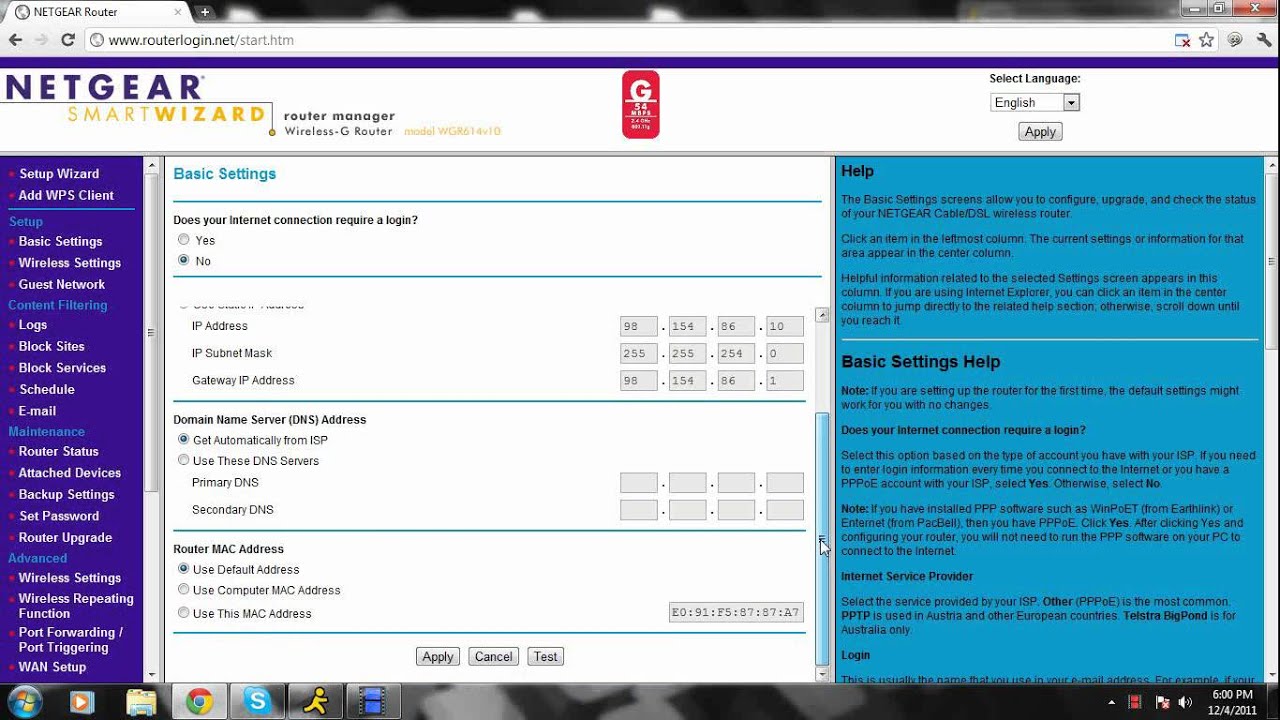Click the red recorder icon in system tray

[x=1136, y=702]
